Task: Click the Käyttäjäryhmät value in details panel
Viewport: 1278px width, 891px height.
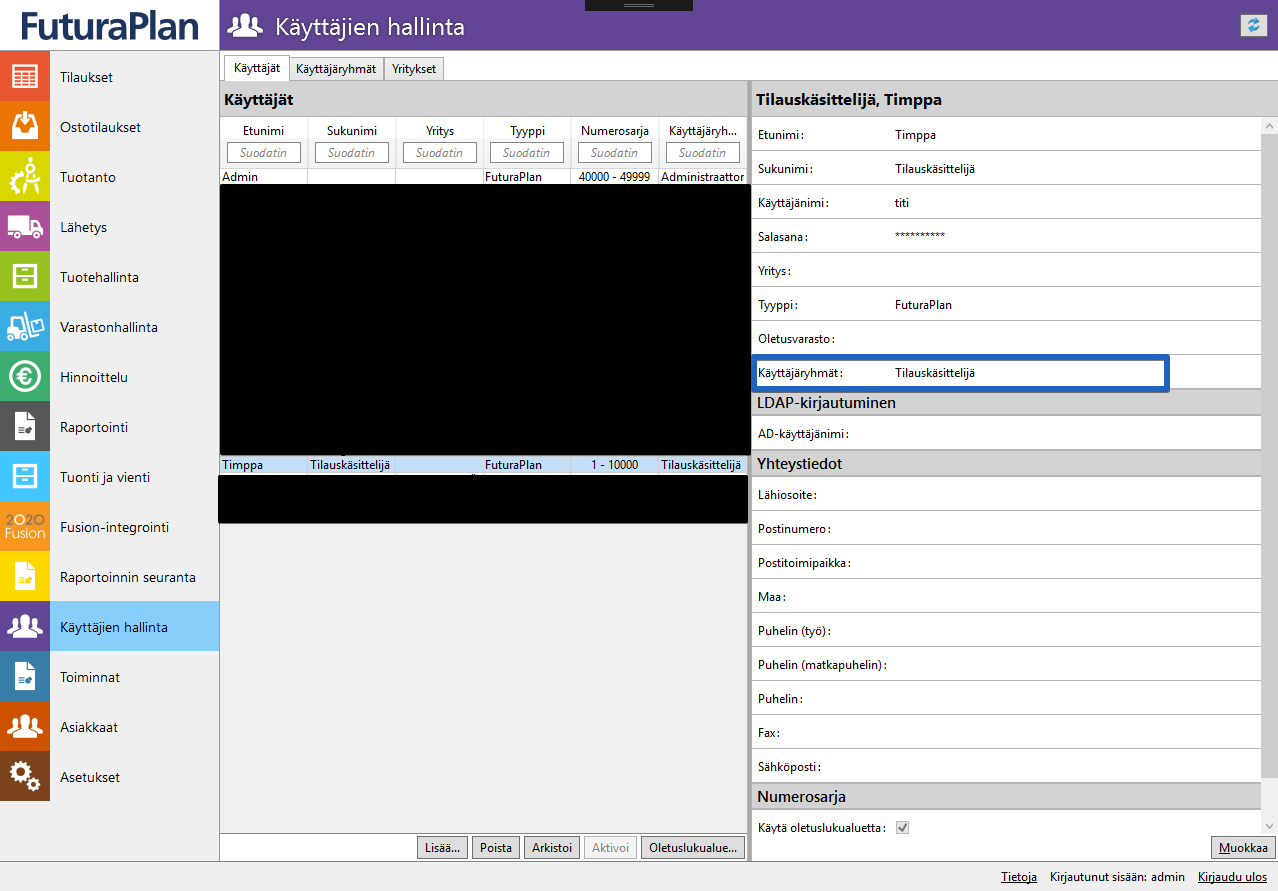Action: (935, 373)
